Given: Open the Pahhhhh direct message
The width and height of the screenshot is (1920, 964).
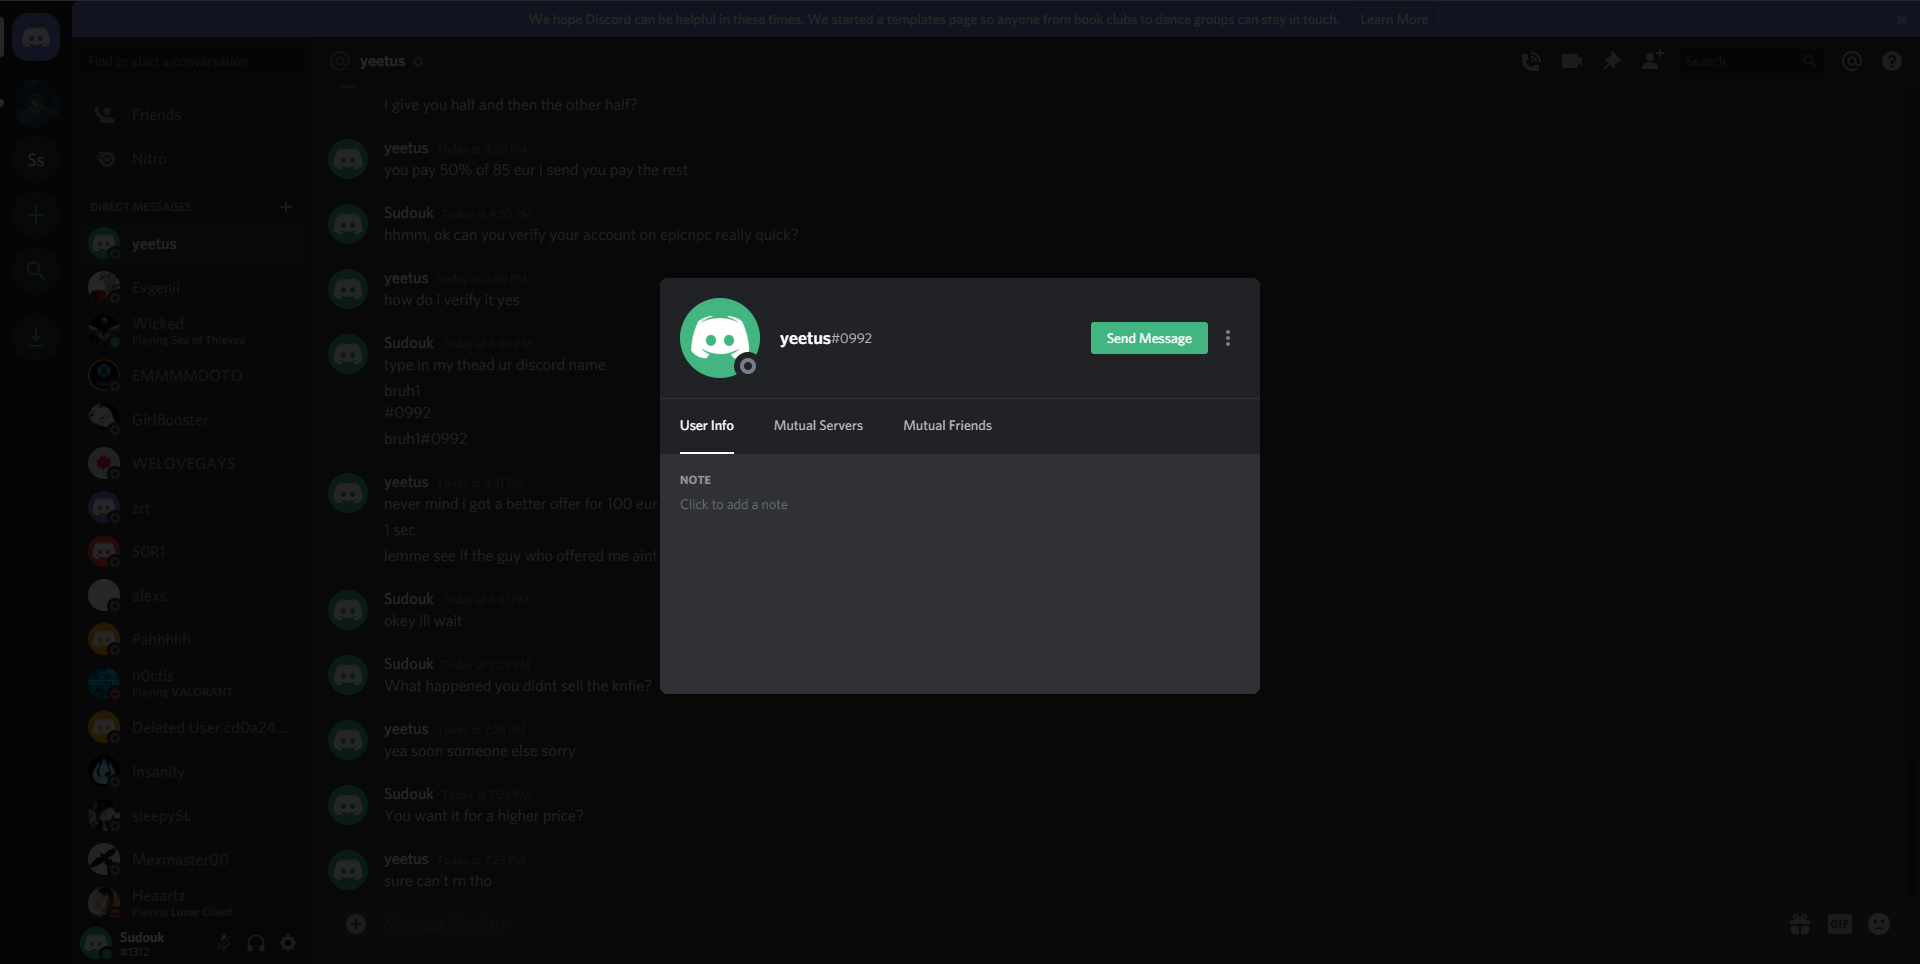Looking at the screenshot, I should point(192,640).
